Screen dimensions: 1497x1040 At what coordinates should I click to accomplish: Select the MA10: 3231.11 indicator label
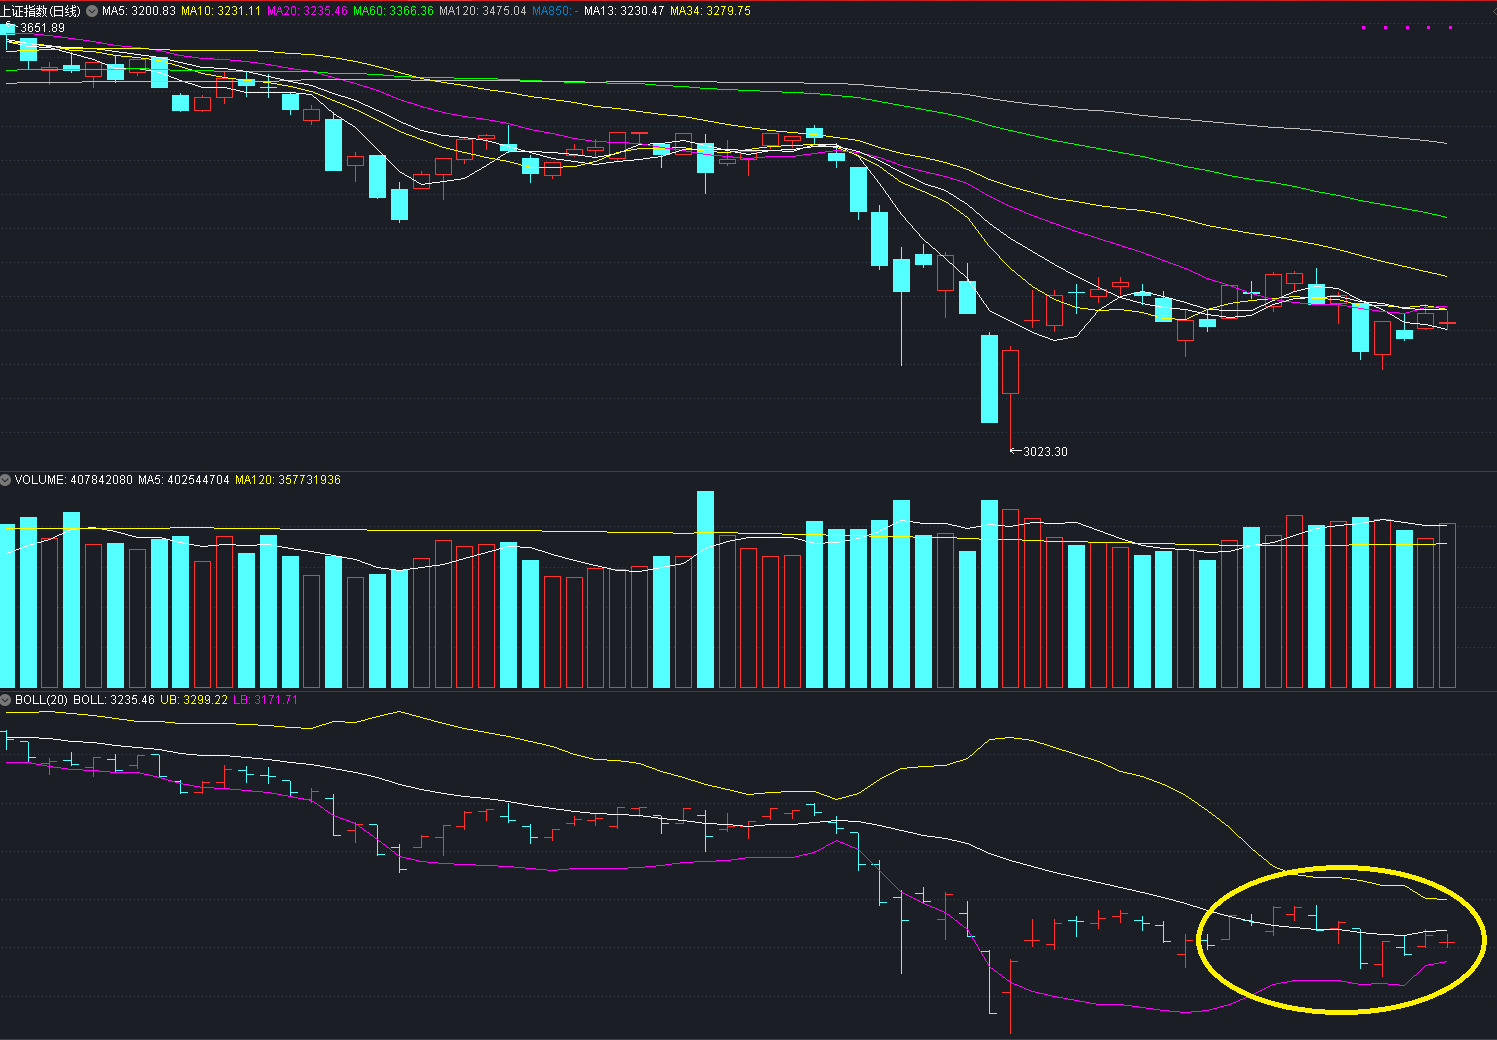pyautogui.click(x=221, y=11)
